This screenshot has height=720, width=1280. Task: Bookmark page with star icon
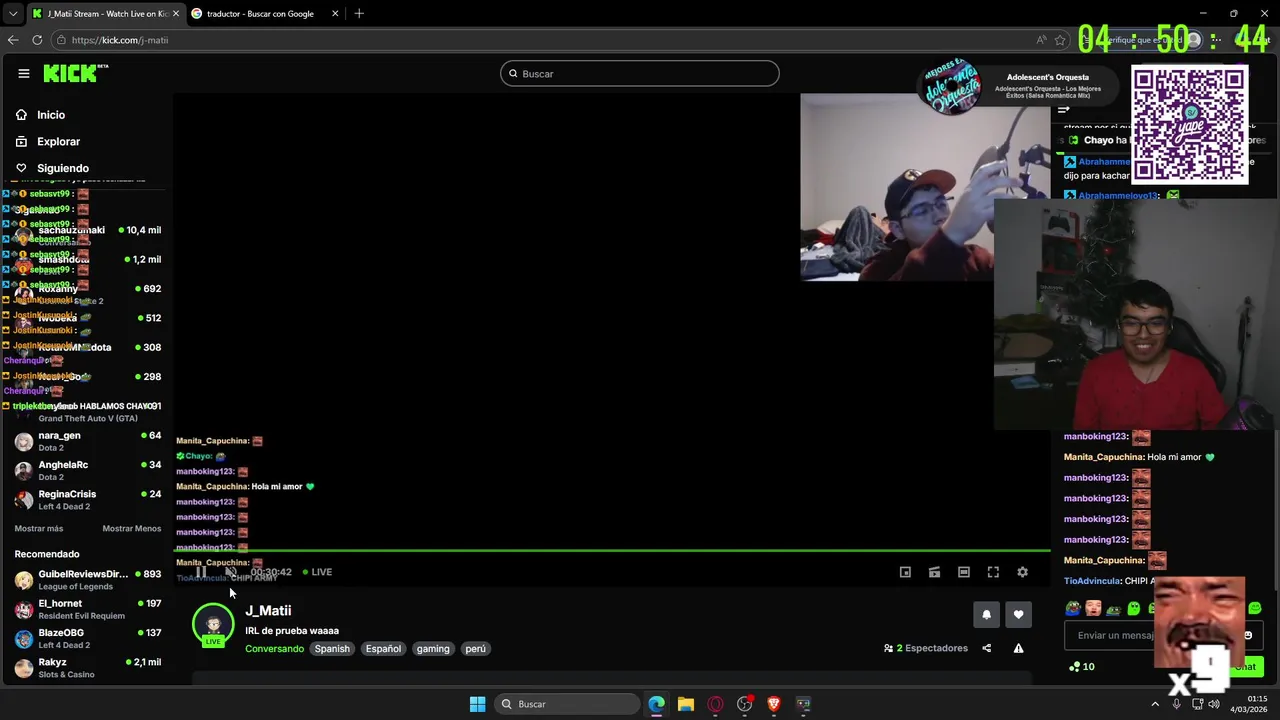[x=1060, y=40]
